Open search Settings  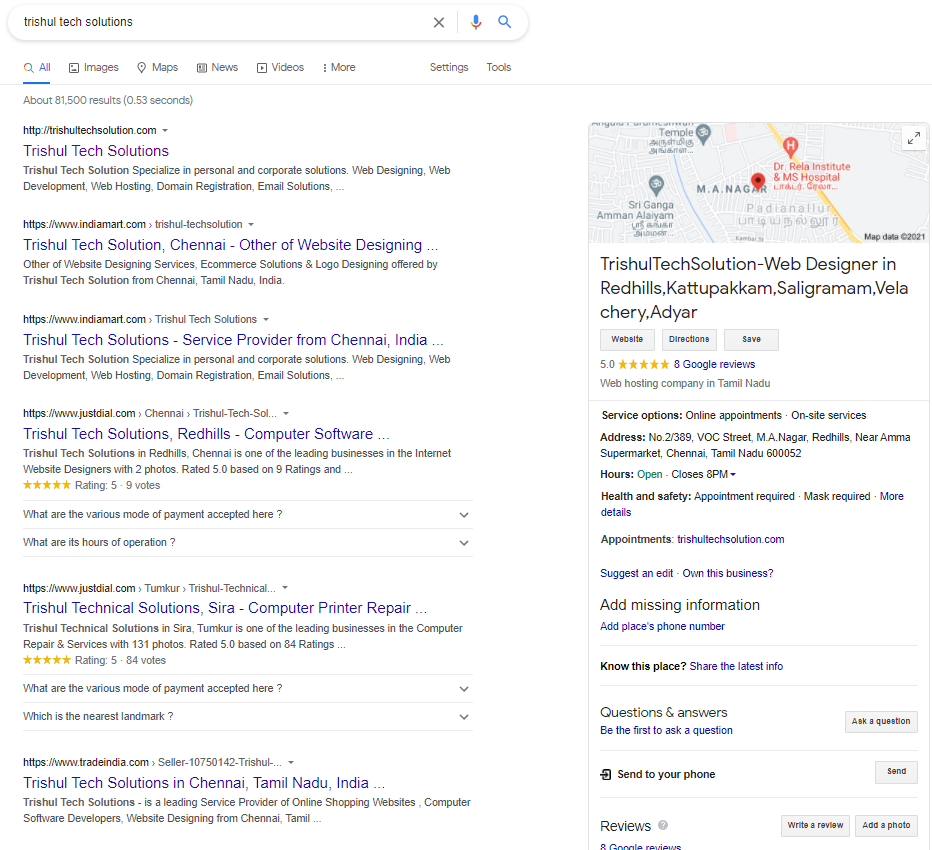click(x=449, y=68)
